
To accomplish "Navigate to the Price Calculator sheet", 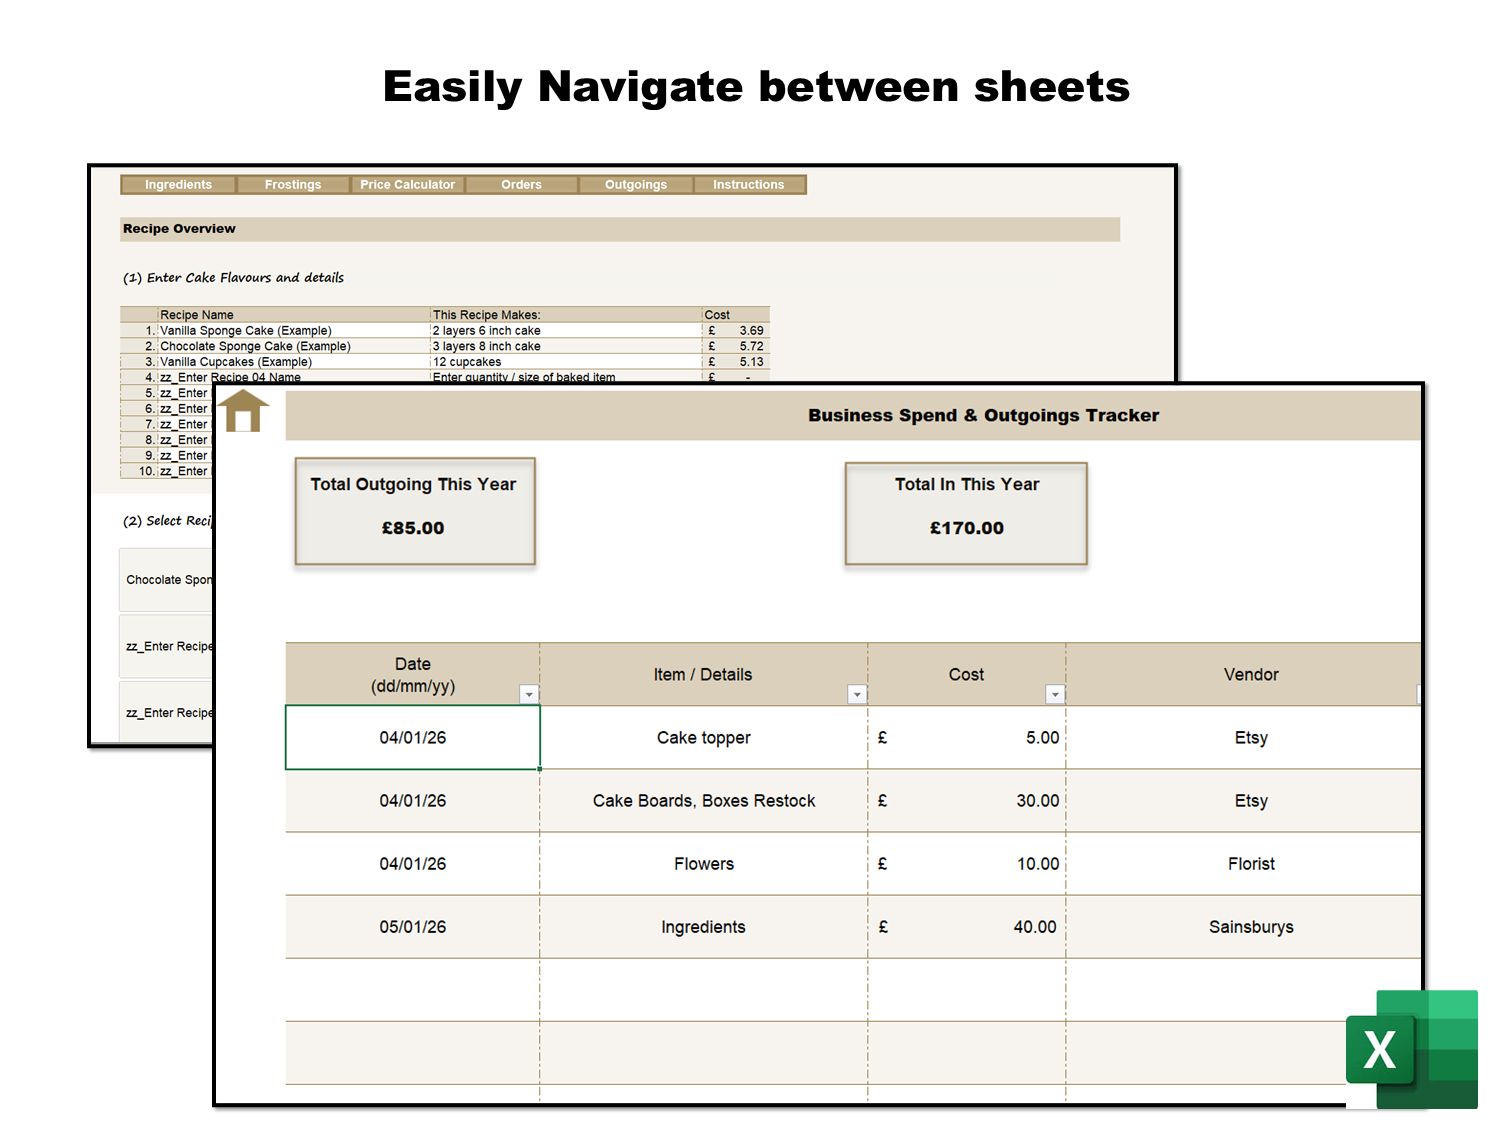I will click(x=407, y=184).
